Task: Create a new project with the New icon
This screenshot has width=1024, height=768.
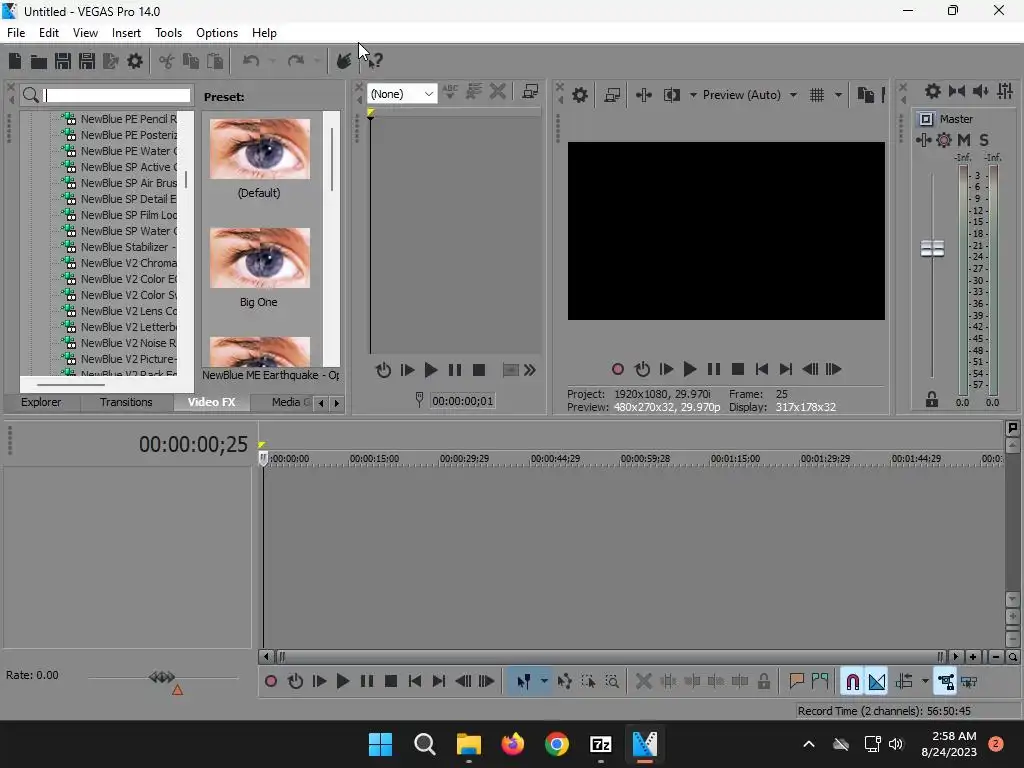Action: point(15,61)
